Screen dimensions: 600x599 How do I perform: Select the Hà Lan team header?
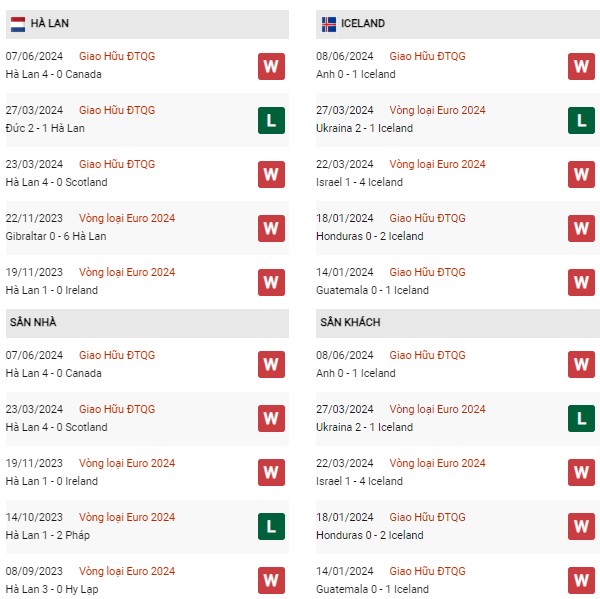(147, 24)
